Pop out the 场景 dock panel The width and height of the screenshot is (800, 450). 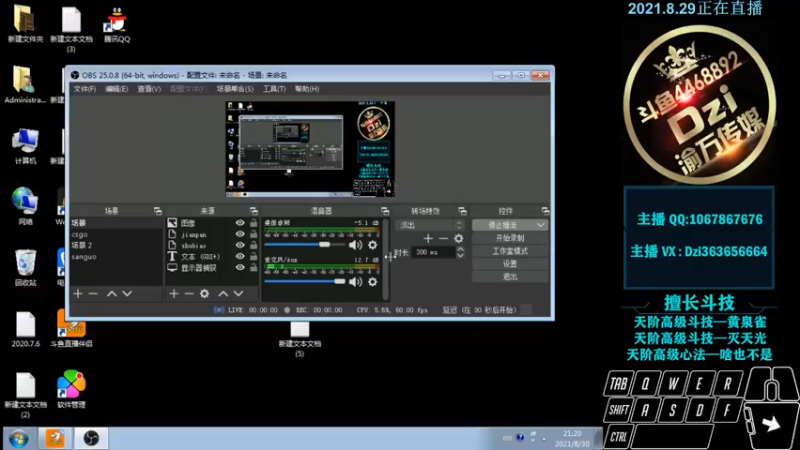pos(158,211)
